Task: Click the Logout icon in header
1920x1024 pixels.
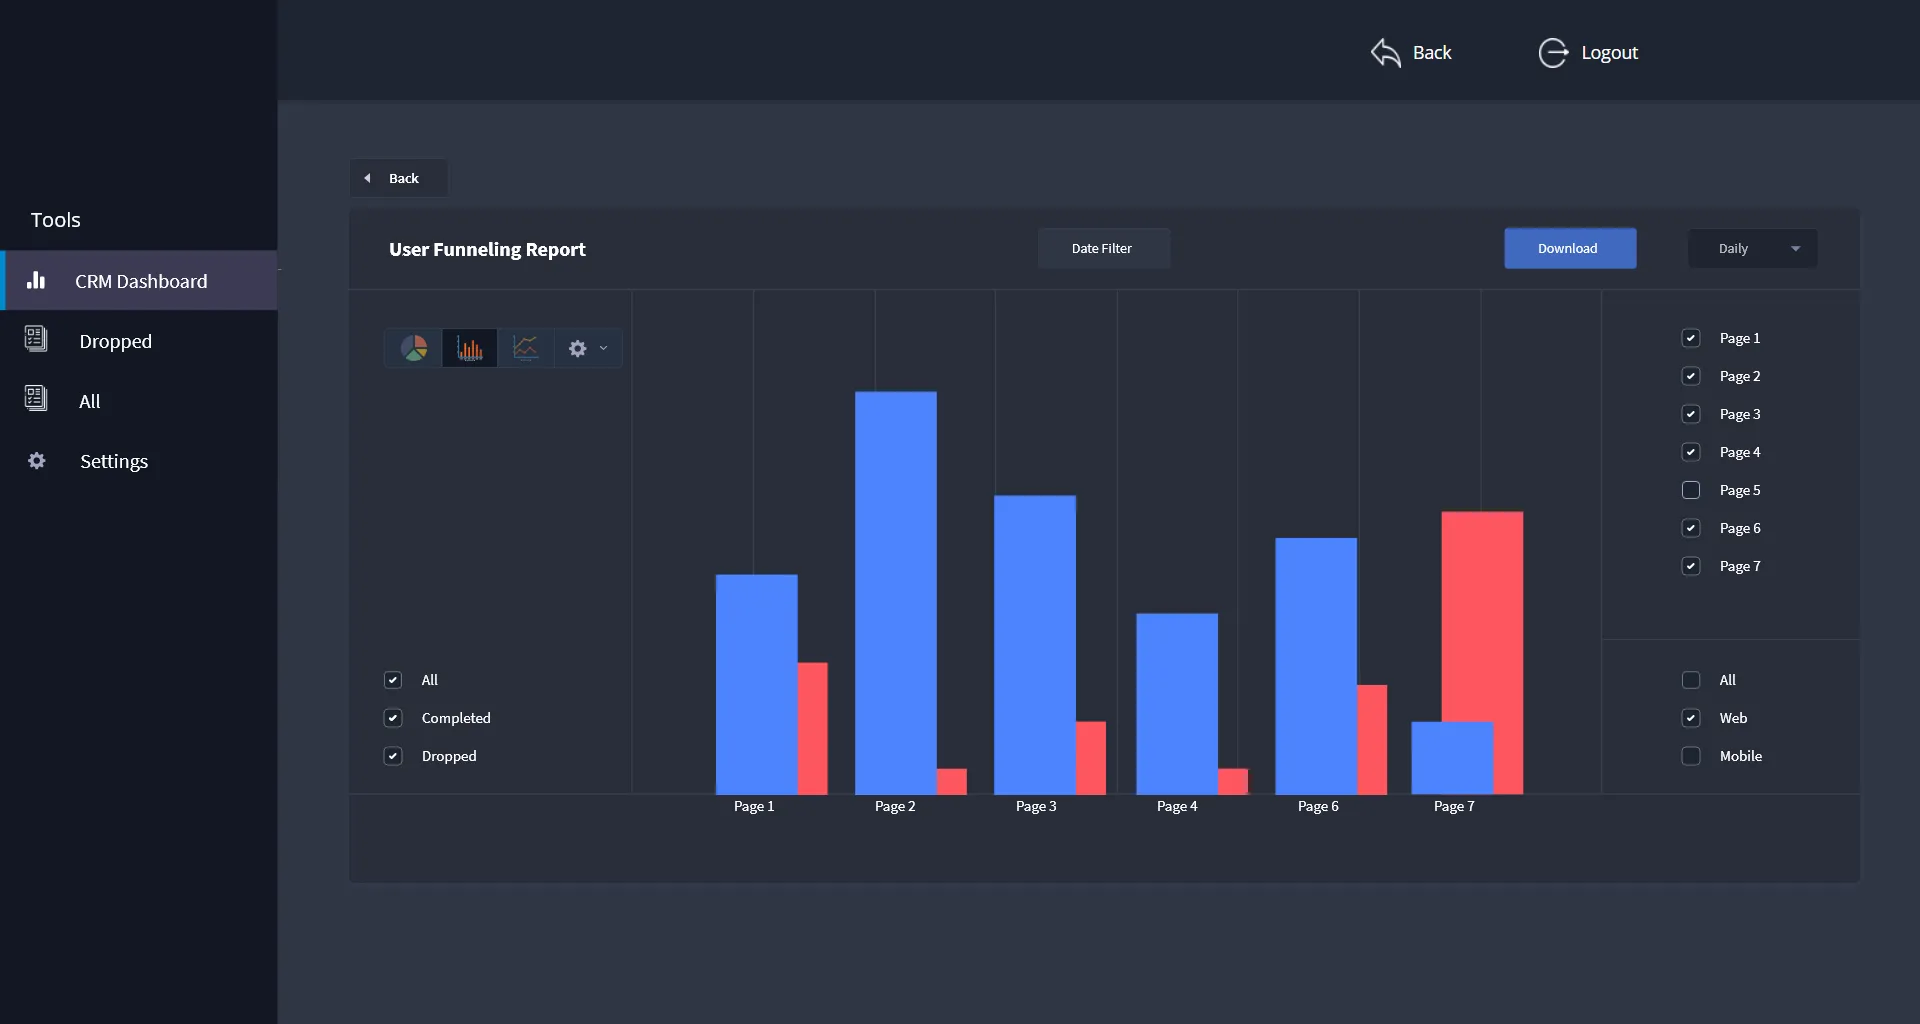Action: tap(1552, 53)
